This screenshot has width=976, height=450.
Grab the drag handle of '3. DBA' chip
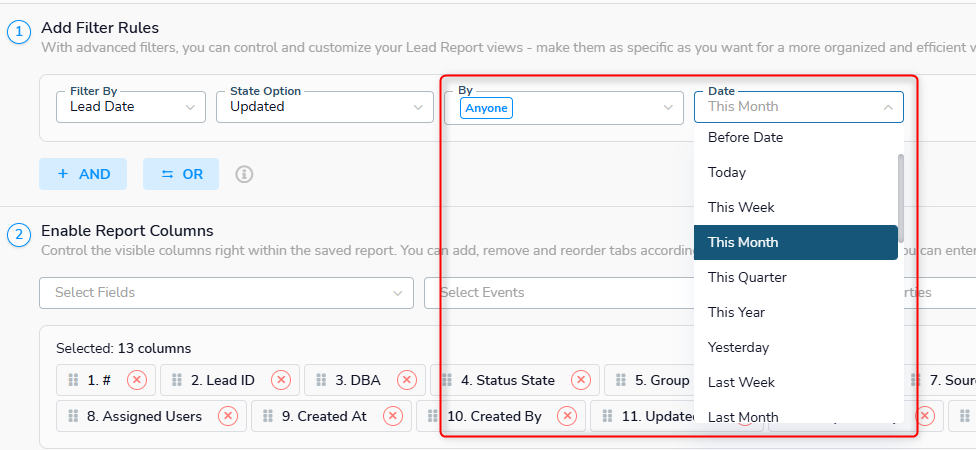tap(321, 380)
